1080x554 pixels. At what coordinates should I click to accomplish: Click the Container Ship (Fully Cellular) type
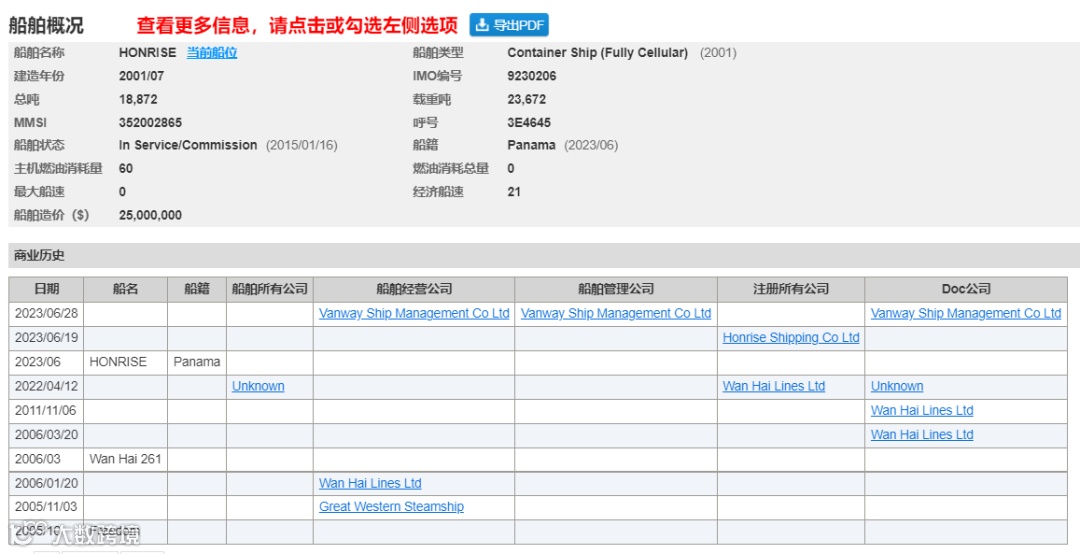point(597,53)
